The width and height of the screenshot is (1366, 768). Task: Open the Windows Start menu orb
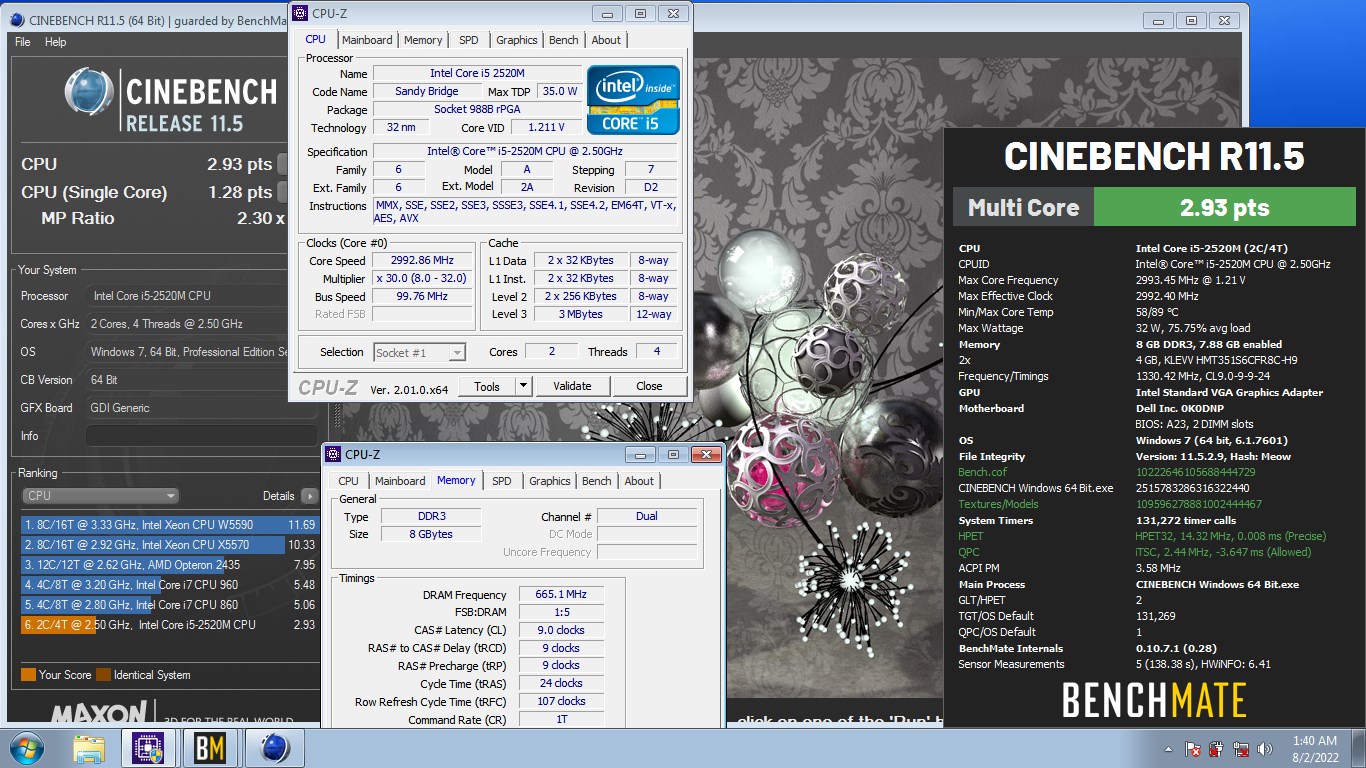pos(26,748)
